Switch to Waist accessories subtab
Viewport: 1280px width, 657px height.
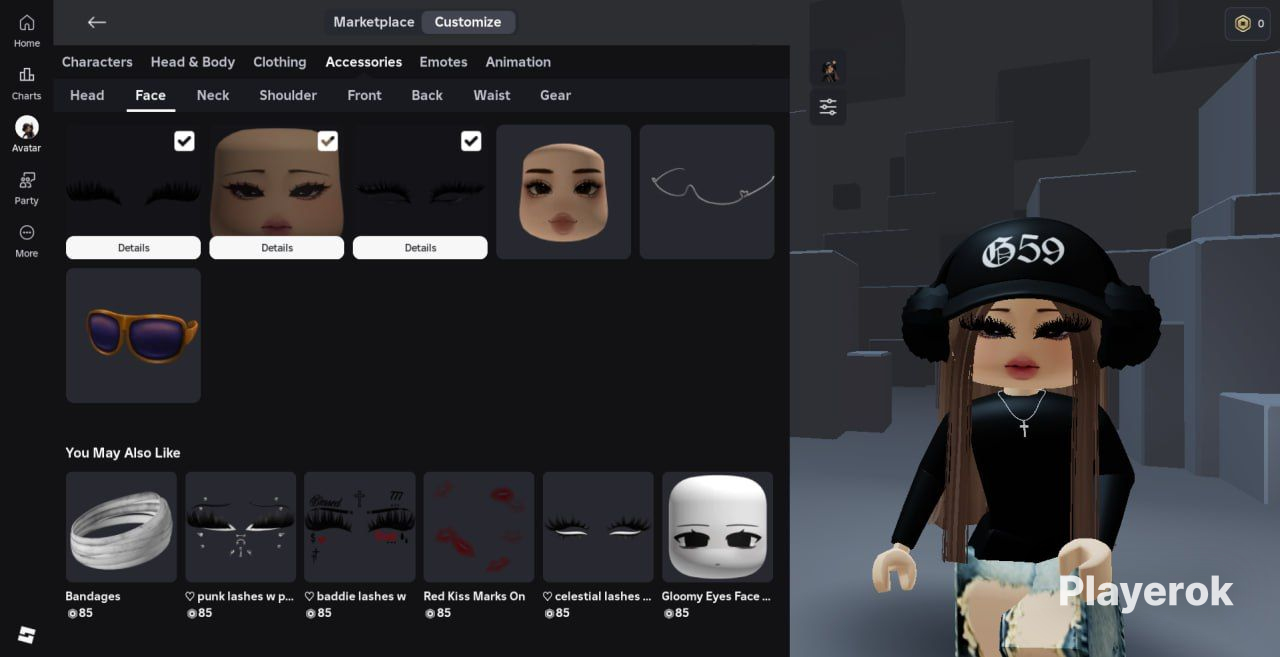coord(492,95)
